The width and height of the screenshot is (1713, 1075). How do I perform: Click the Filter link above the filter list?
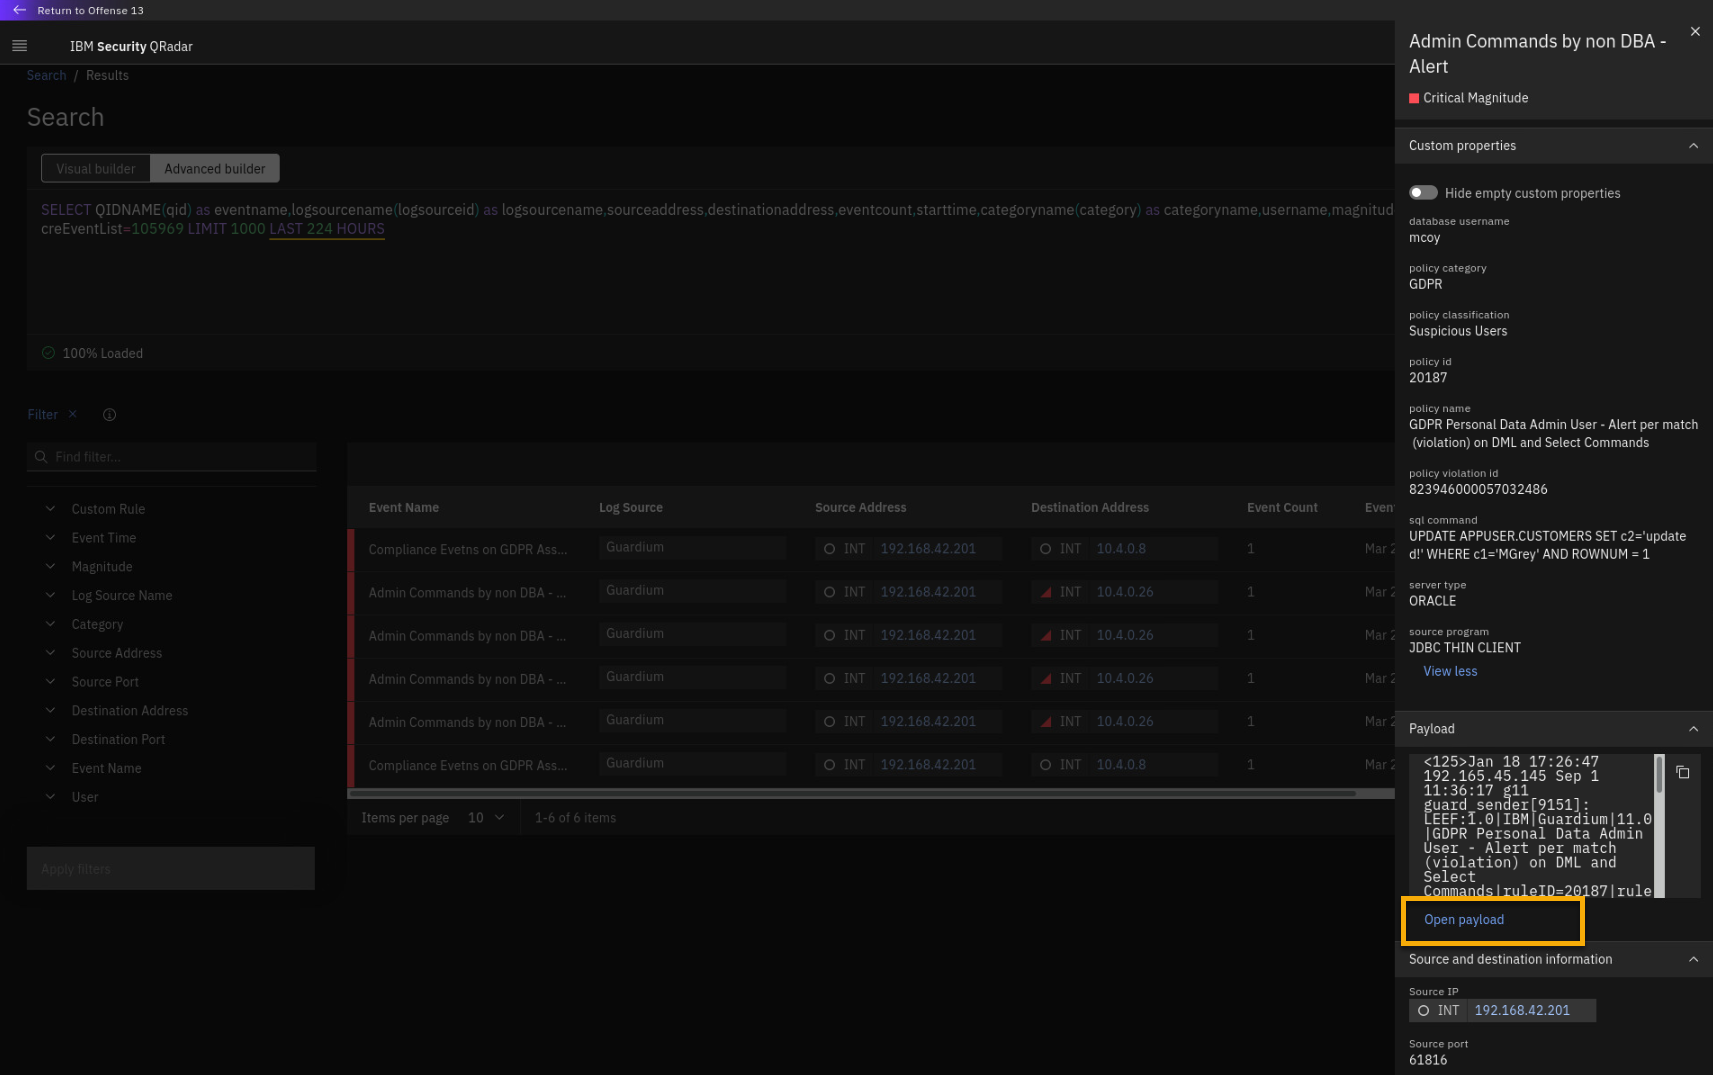click(43, 415)
